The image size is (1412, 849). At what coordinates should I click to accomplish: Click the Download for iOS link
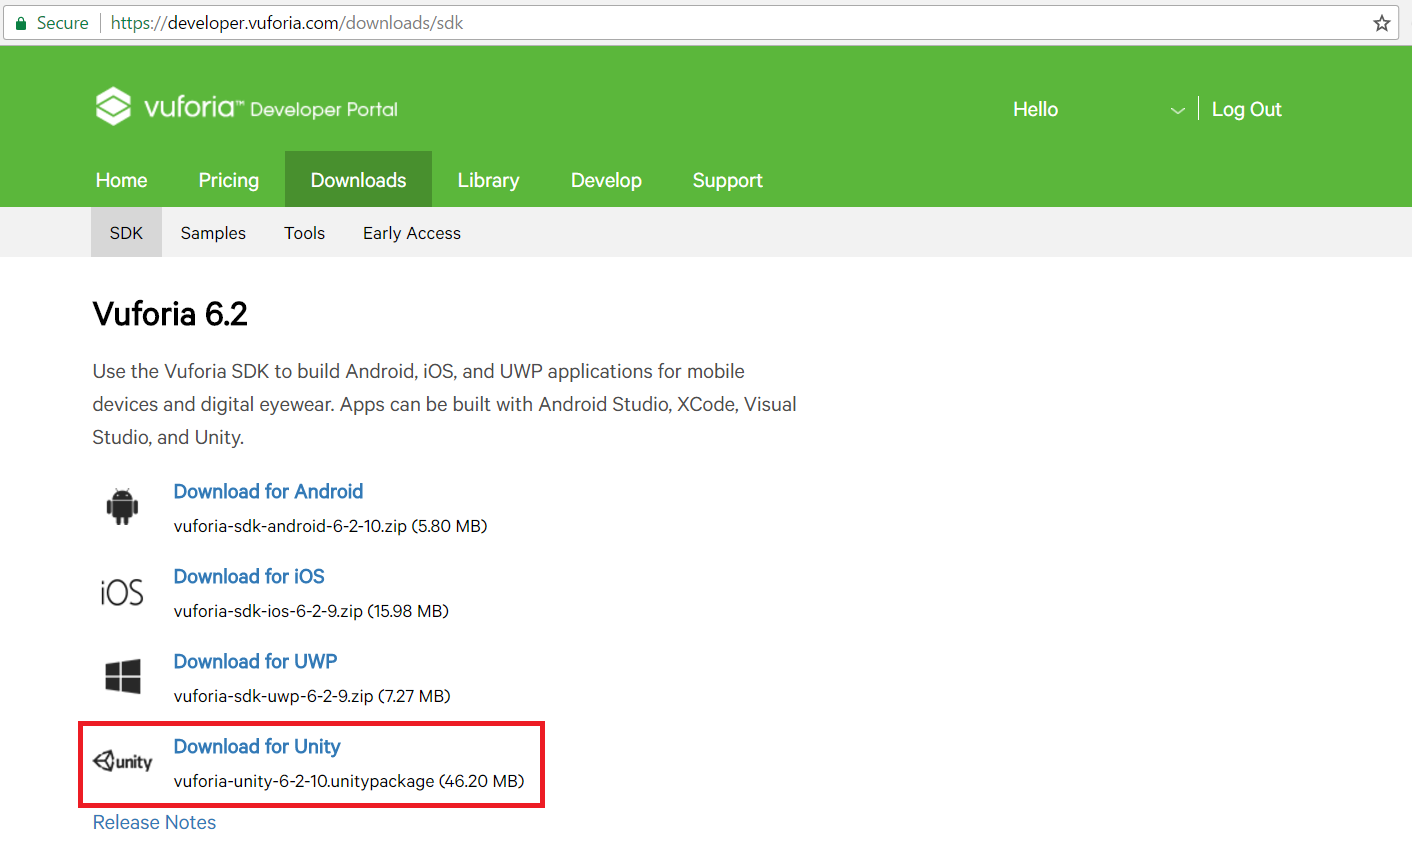click(x=249, y=576)
